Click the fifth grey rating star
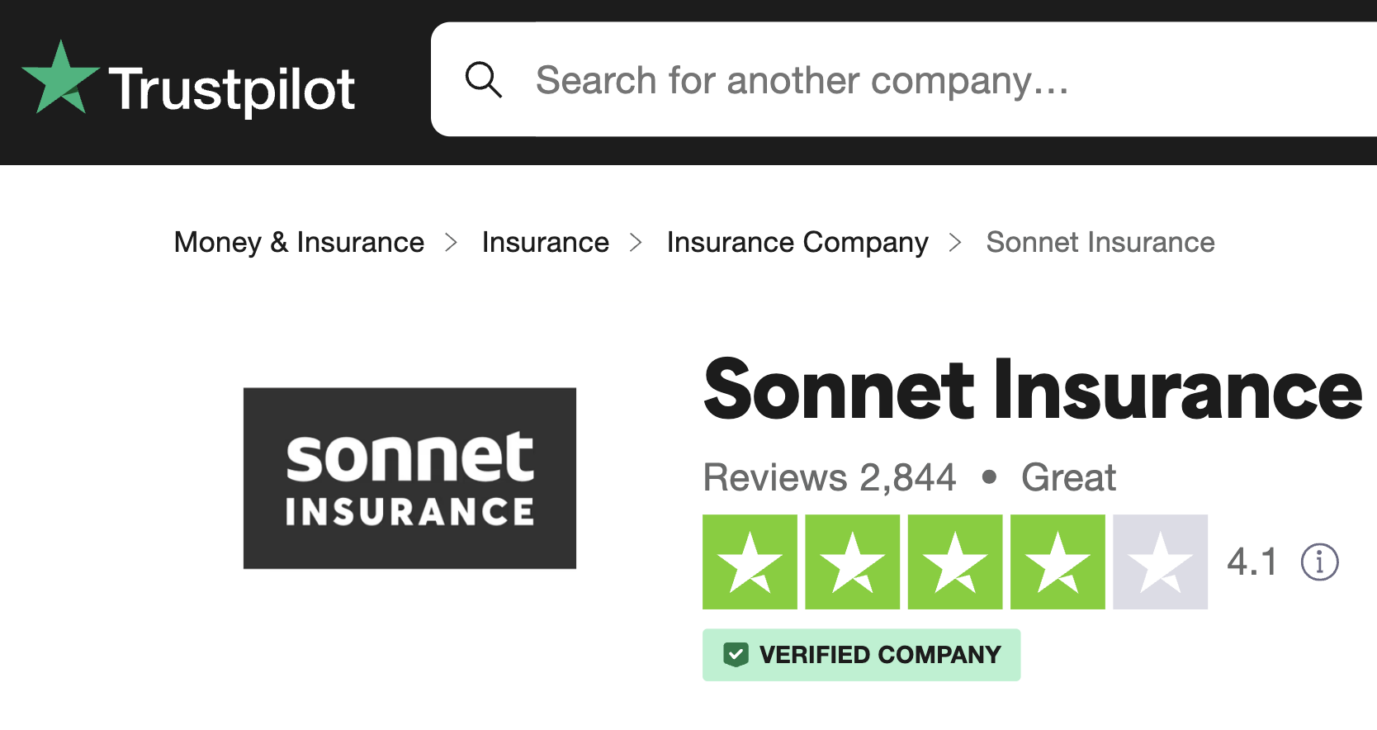The image size is (1377, 730). pyautogui.click(x=1160, y=561)
